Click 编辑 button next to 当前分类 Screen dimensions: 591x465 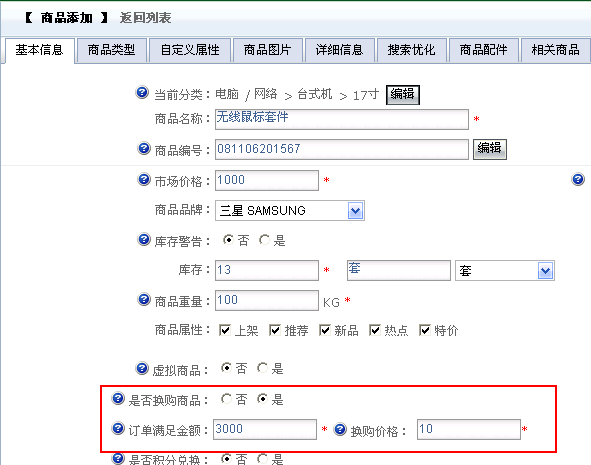pos(403,94)
